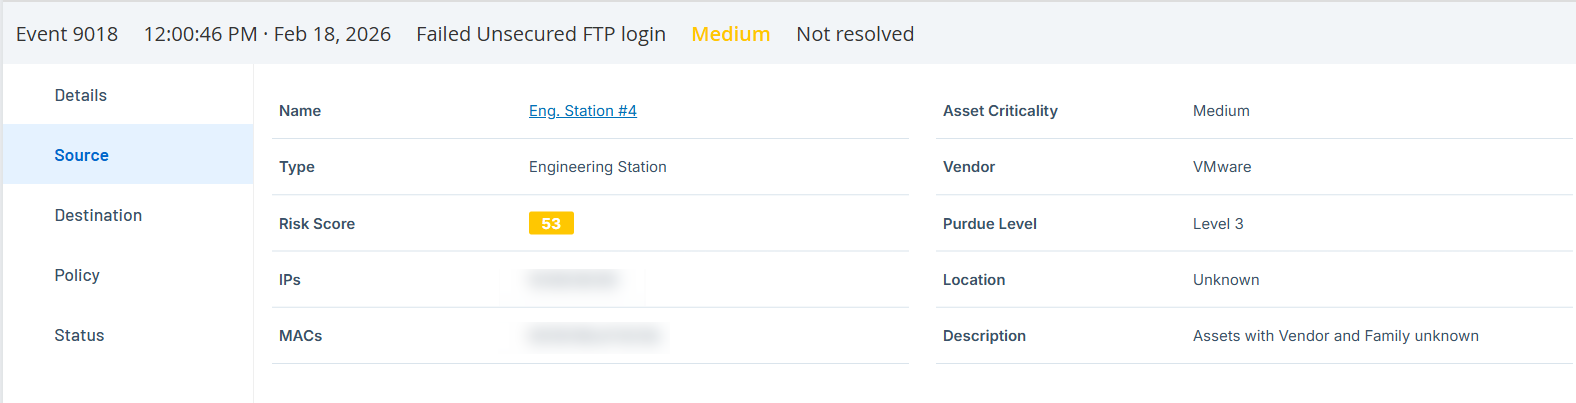Click the VMware vendor value

point(1222,167)
